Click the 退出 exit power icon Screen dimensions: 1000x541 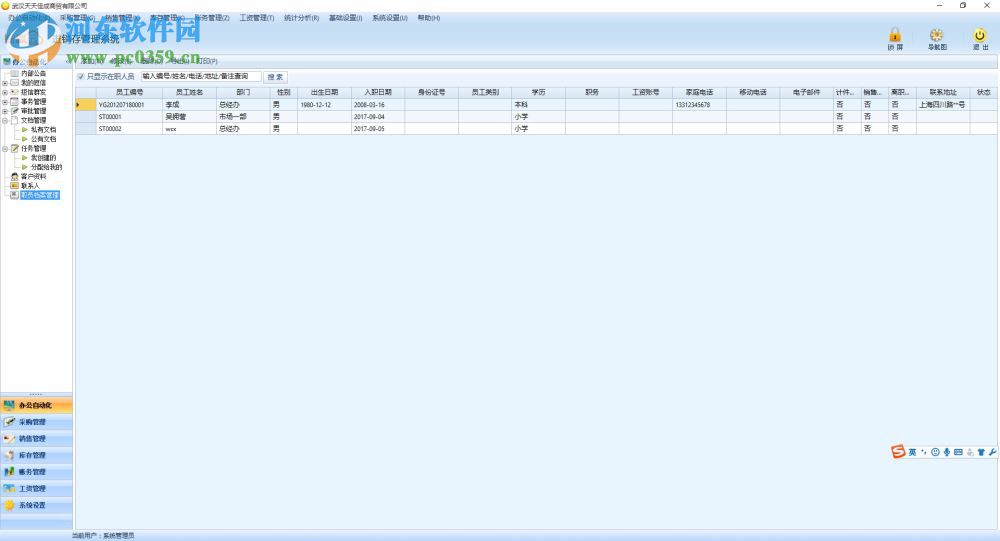pyautogui.click(x=980, y=38)
